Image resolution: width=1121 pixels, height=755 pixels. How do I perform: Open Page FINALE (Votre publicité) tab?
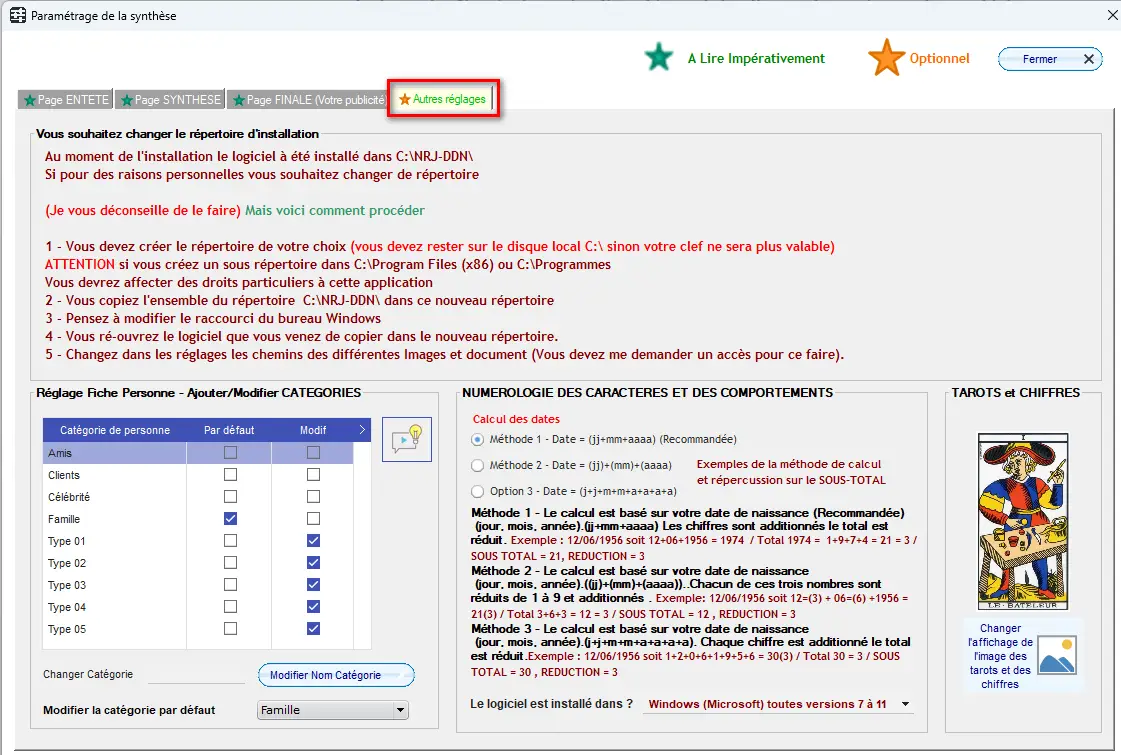pos(308,100)
